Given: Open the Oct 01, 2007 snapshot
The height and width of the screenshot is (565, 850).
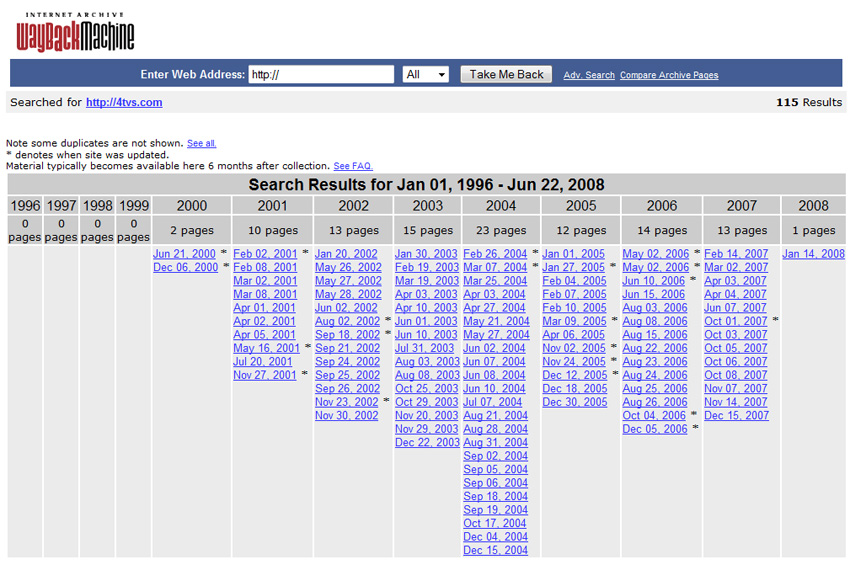Looking at the screenshot, I should point(736,321).
